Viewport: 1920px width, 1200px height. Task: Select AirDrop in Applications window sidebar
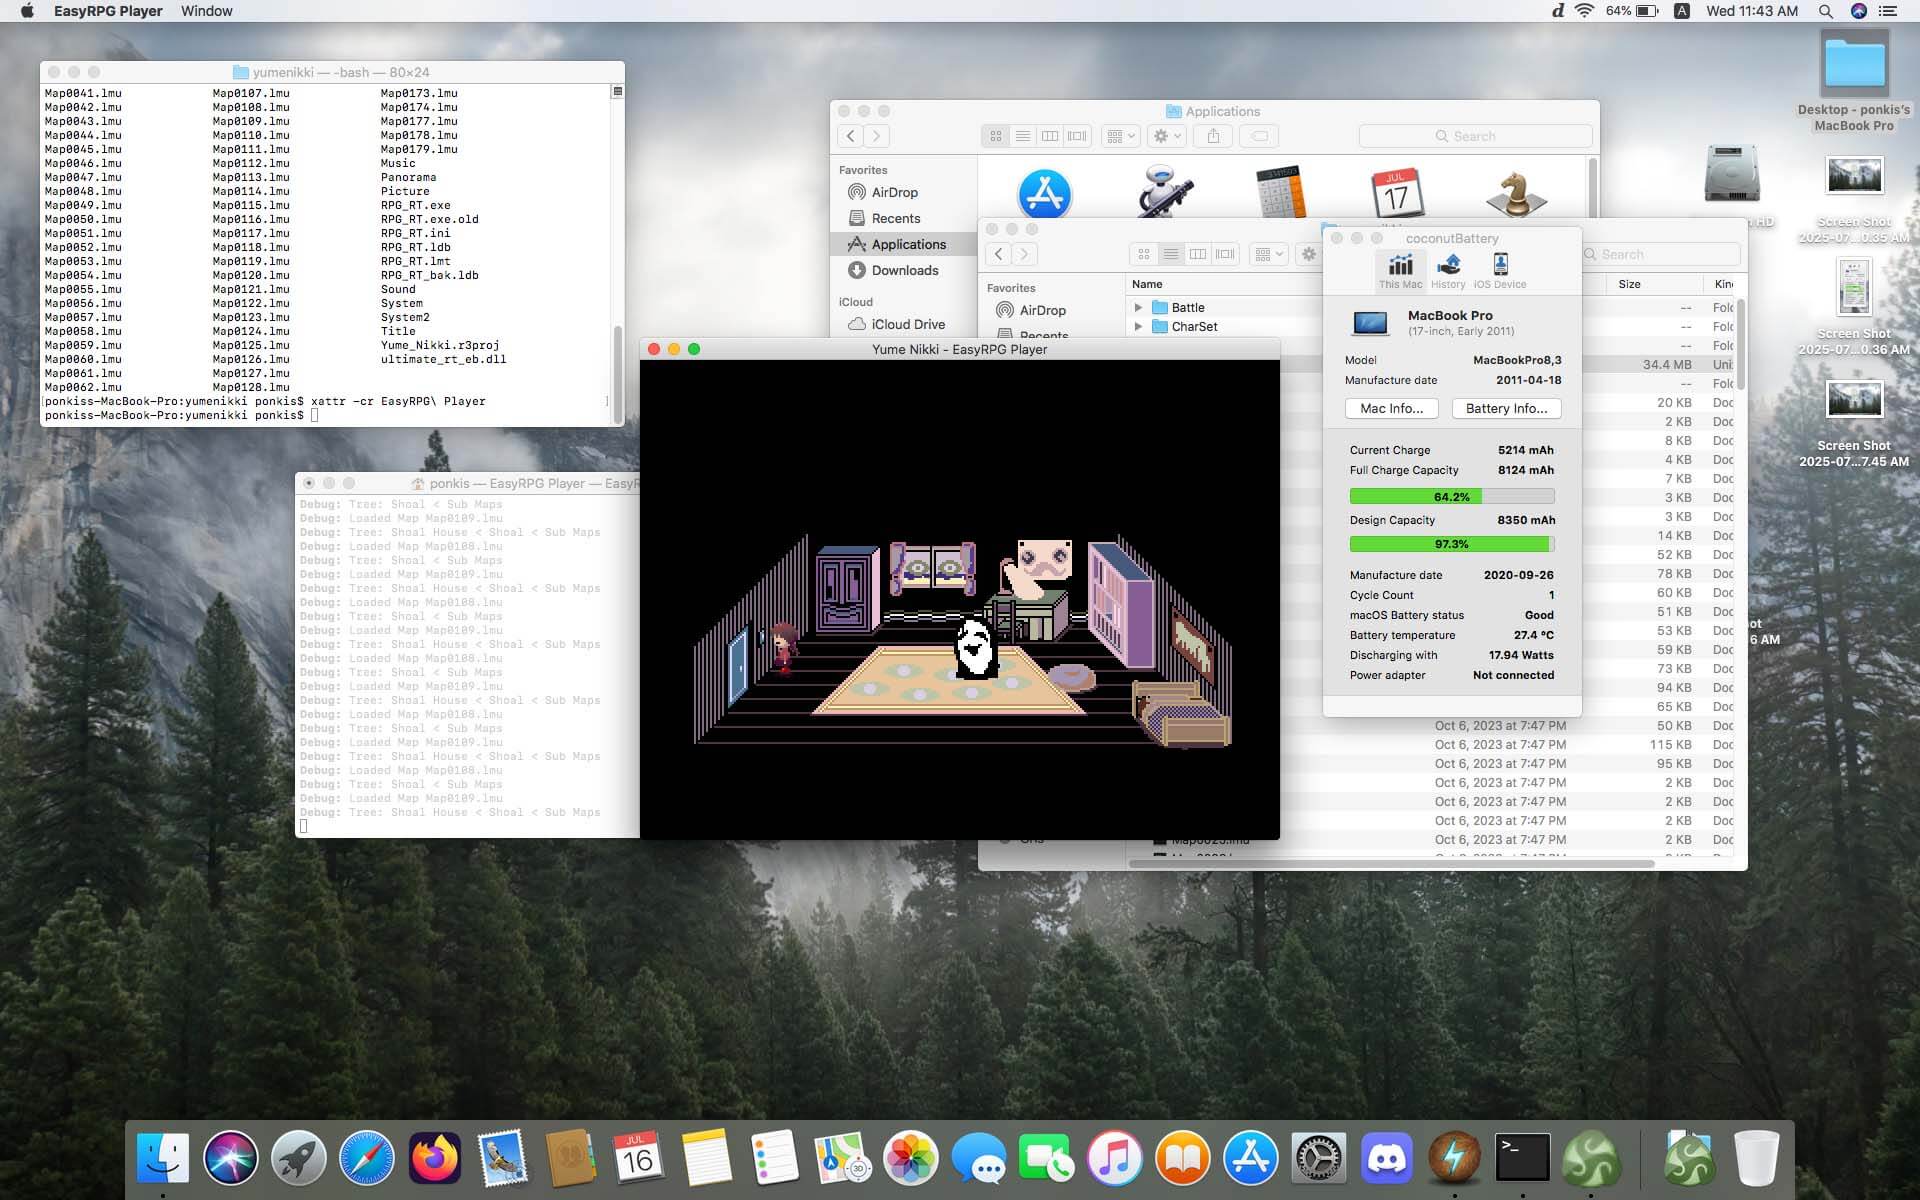click(894, 192)
